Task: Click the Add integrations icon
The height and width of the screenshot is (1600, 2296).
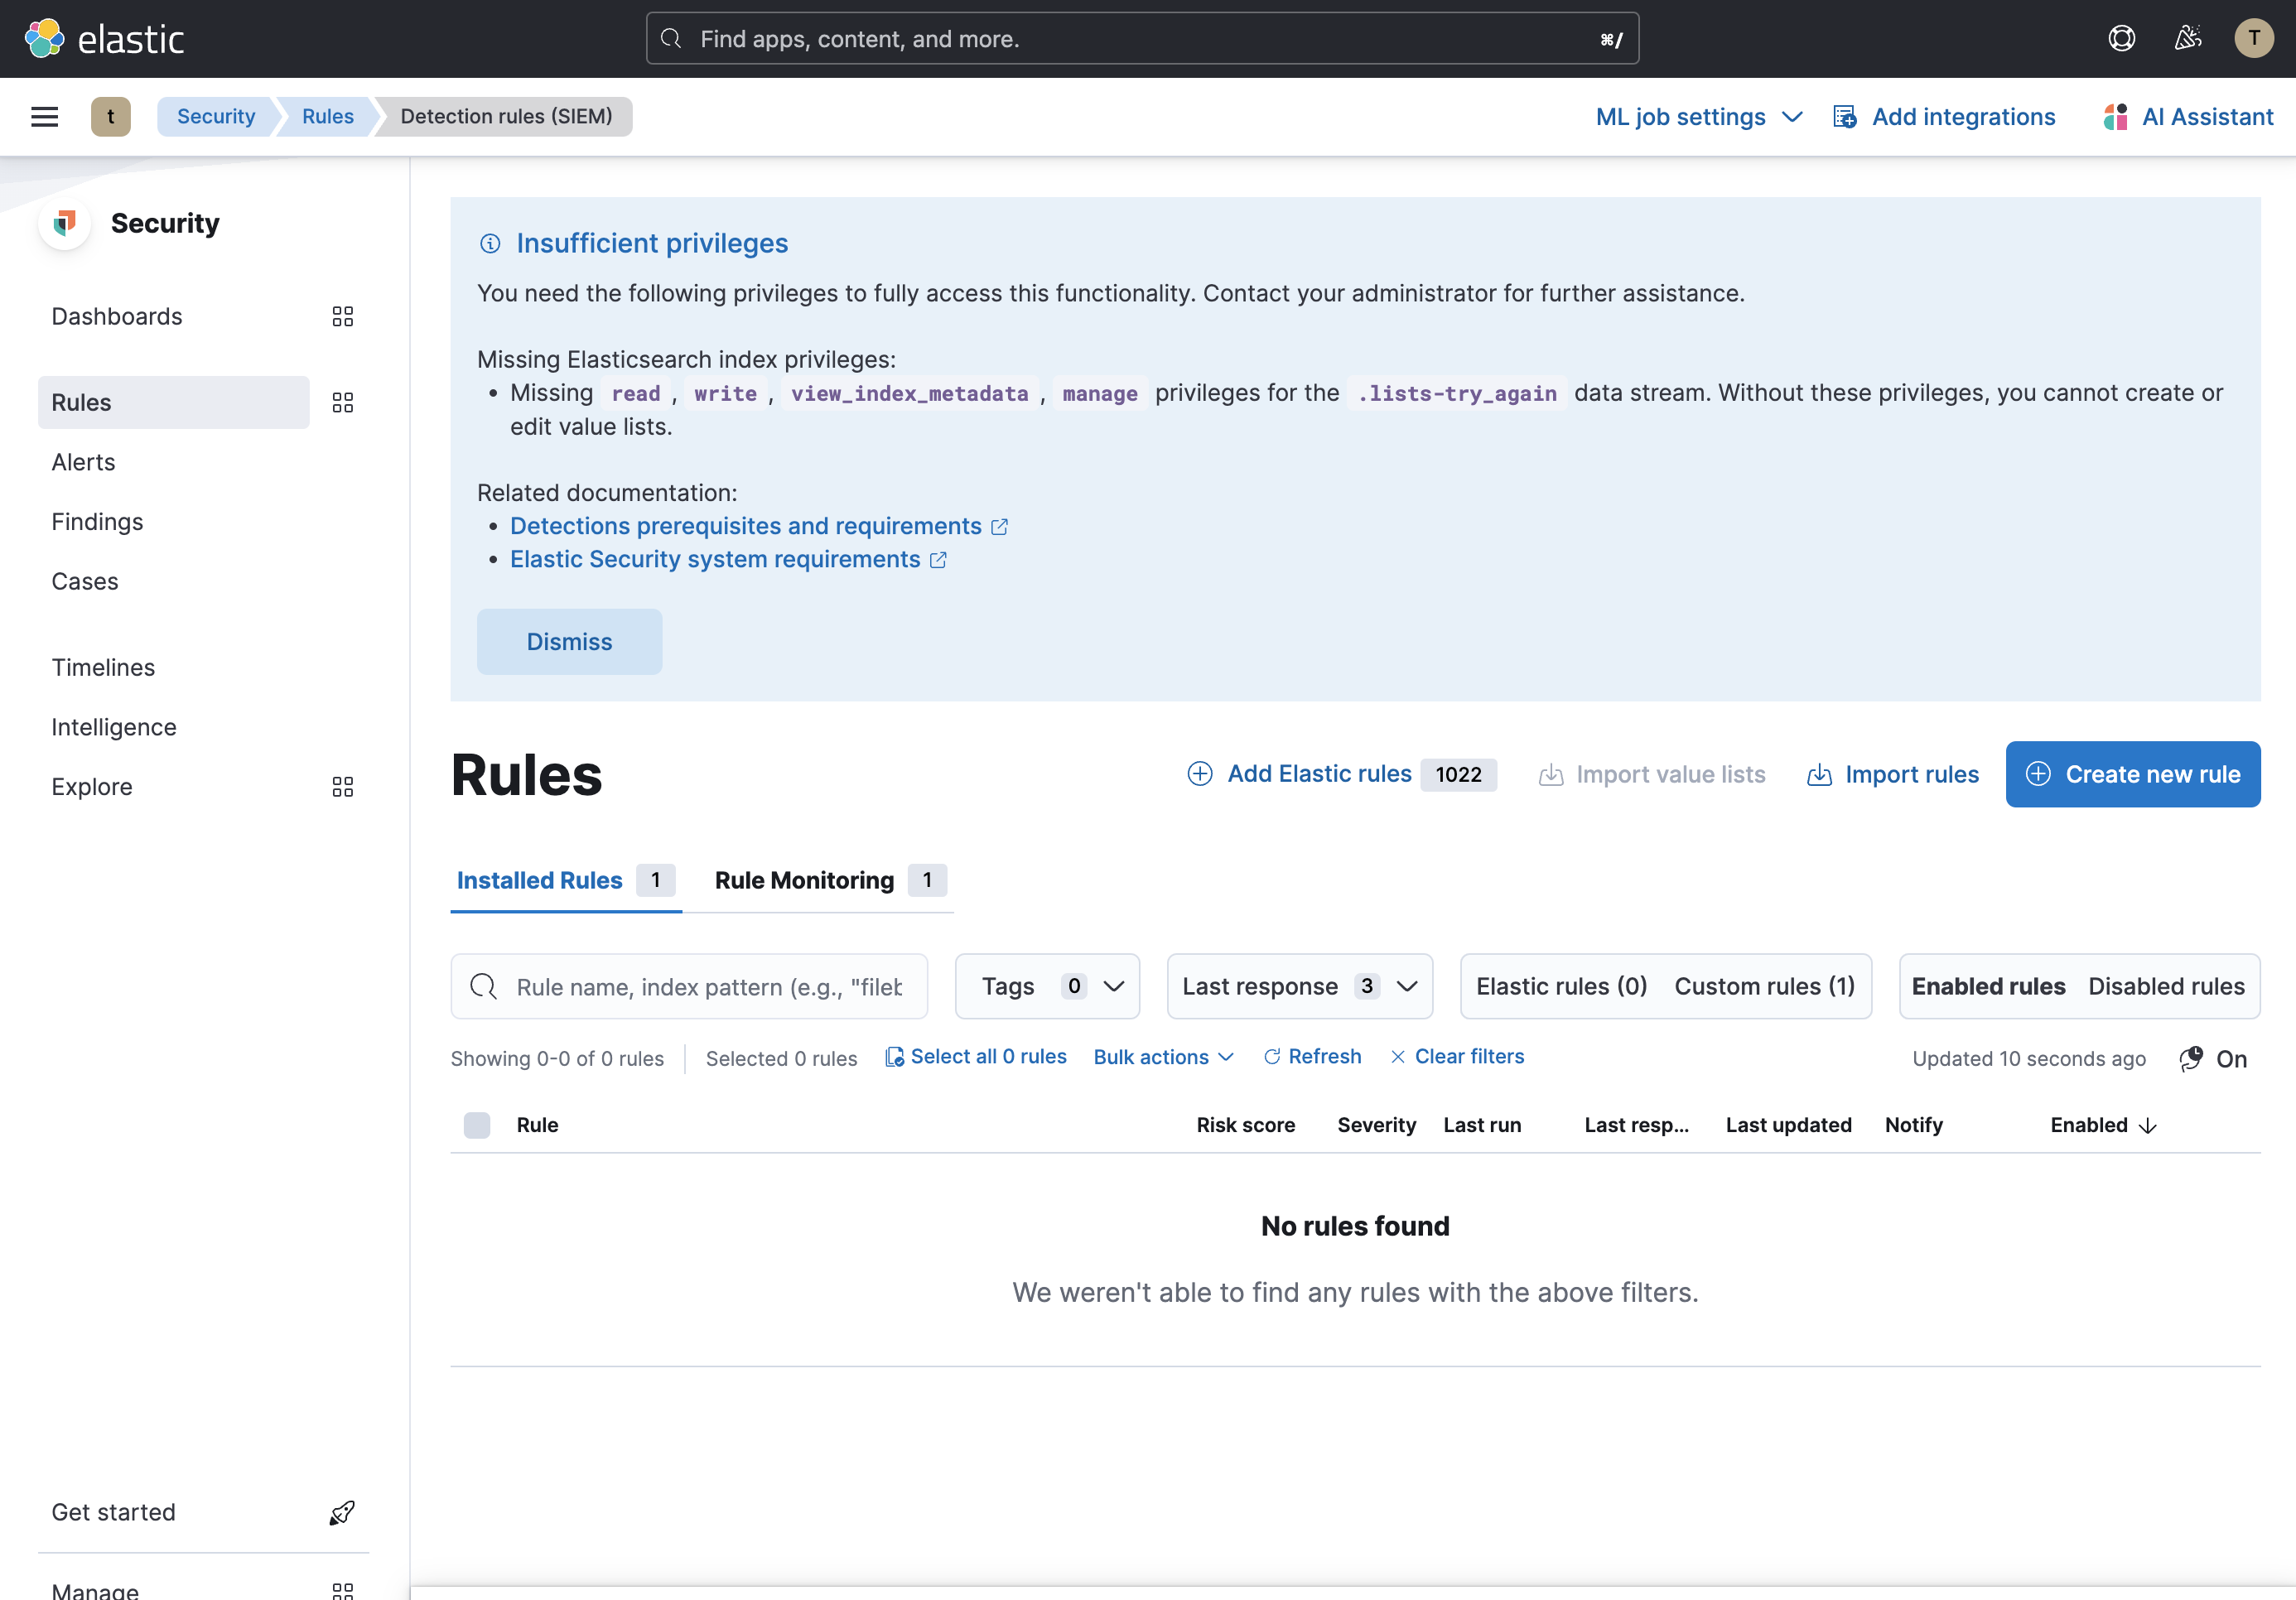Action: 1845,117
